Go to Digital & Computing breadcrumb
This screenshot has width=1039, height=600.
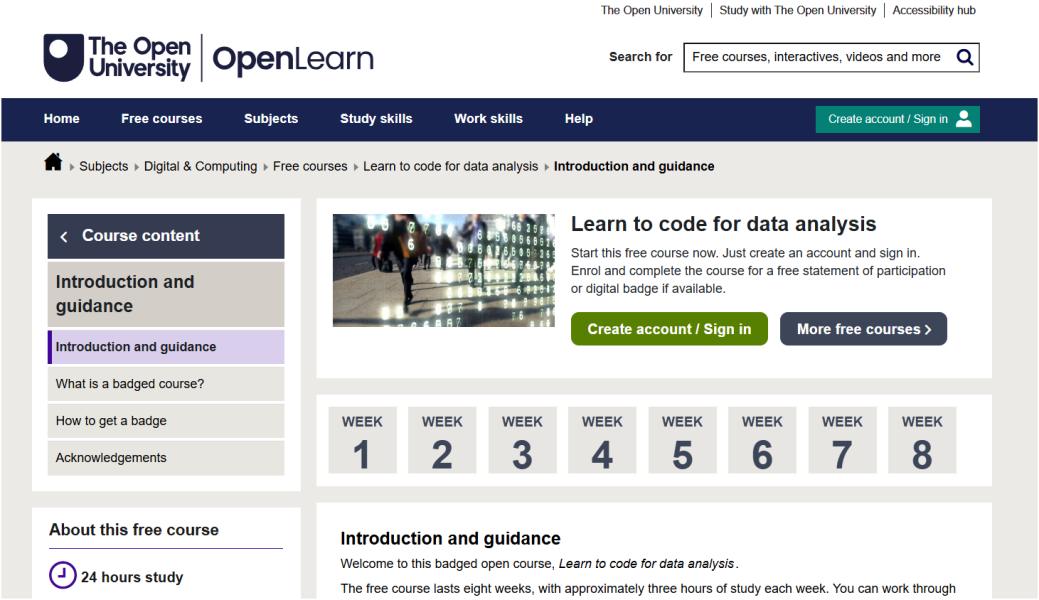point(200,166)
